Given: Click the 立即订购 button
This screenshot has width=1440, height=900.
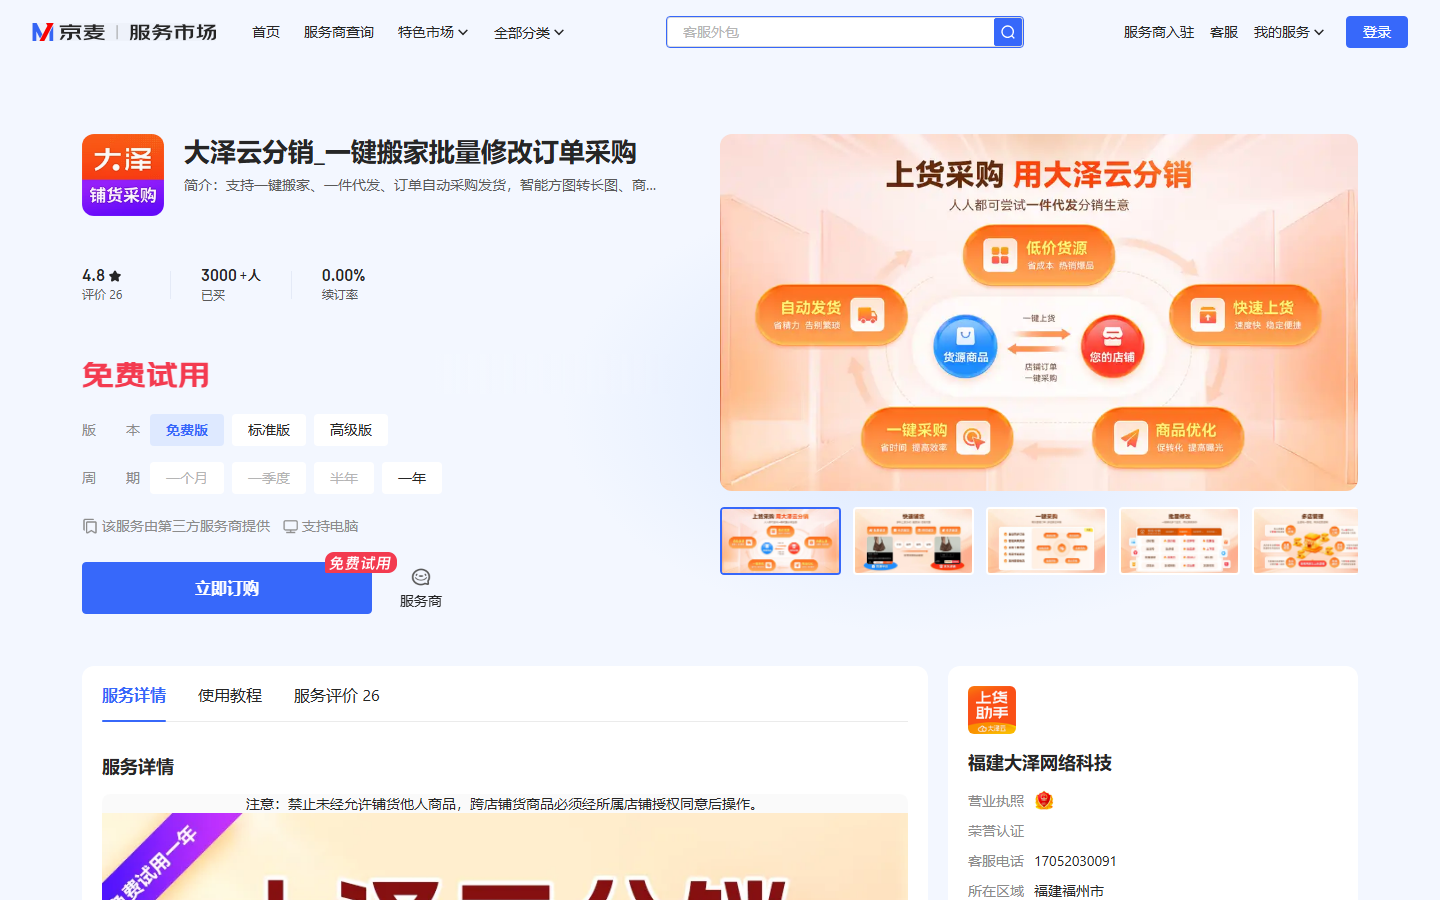Looking at the screenshot, I should 227,588.
